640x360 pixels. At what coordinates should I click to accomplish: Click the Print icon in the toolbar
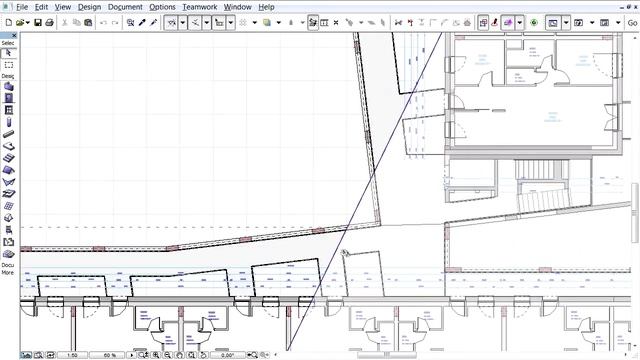click(x=49, y=23)
